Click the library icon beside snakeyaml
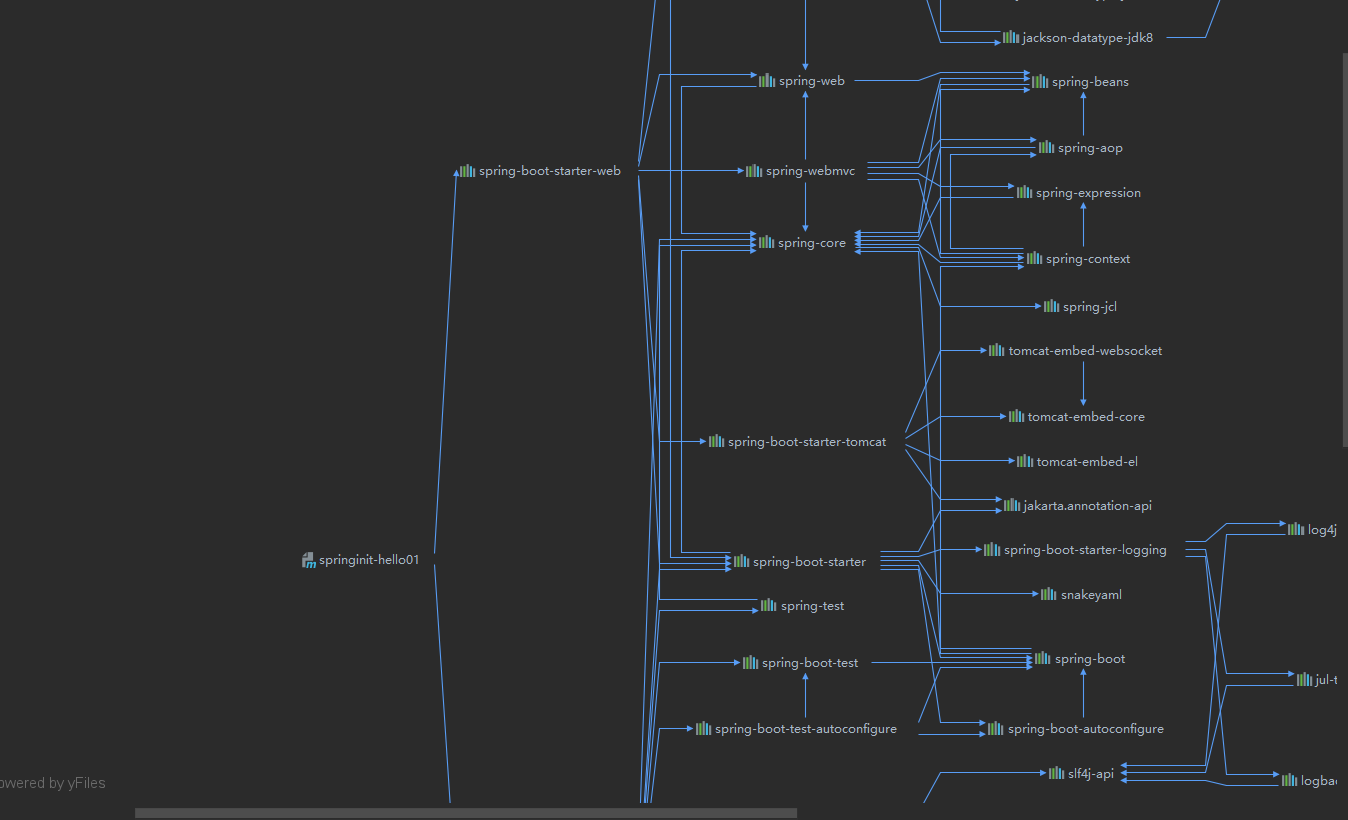This screenshot has width=1348, height=820. pyautogui.click(x=1049, y=595)
